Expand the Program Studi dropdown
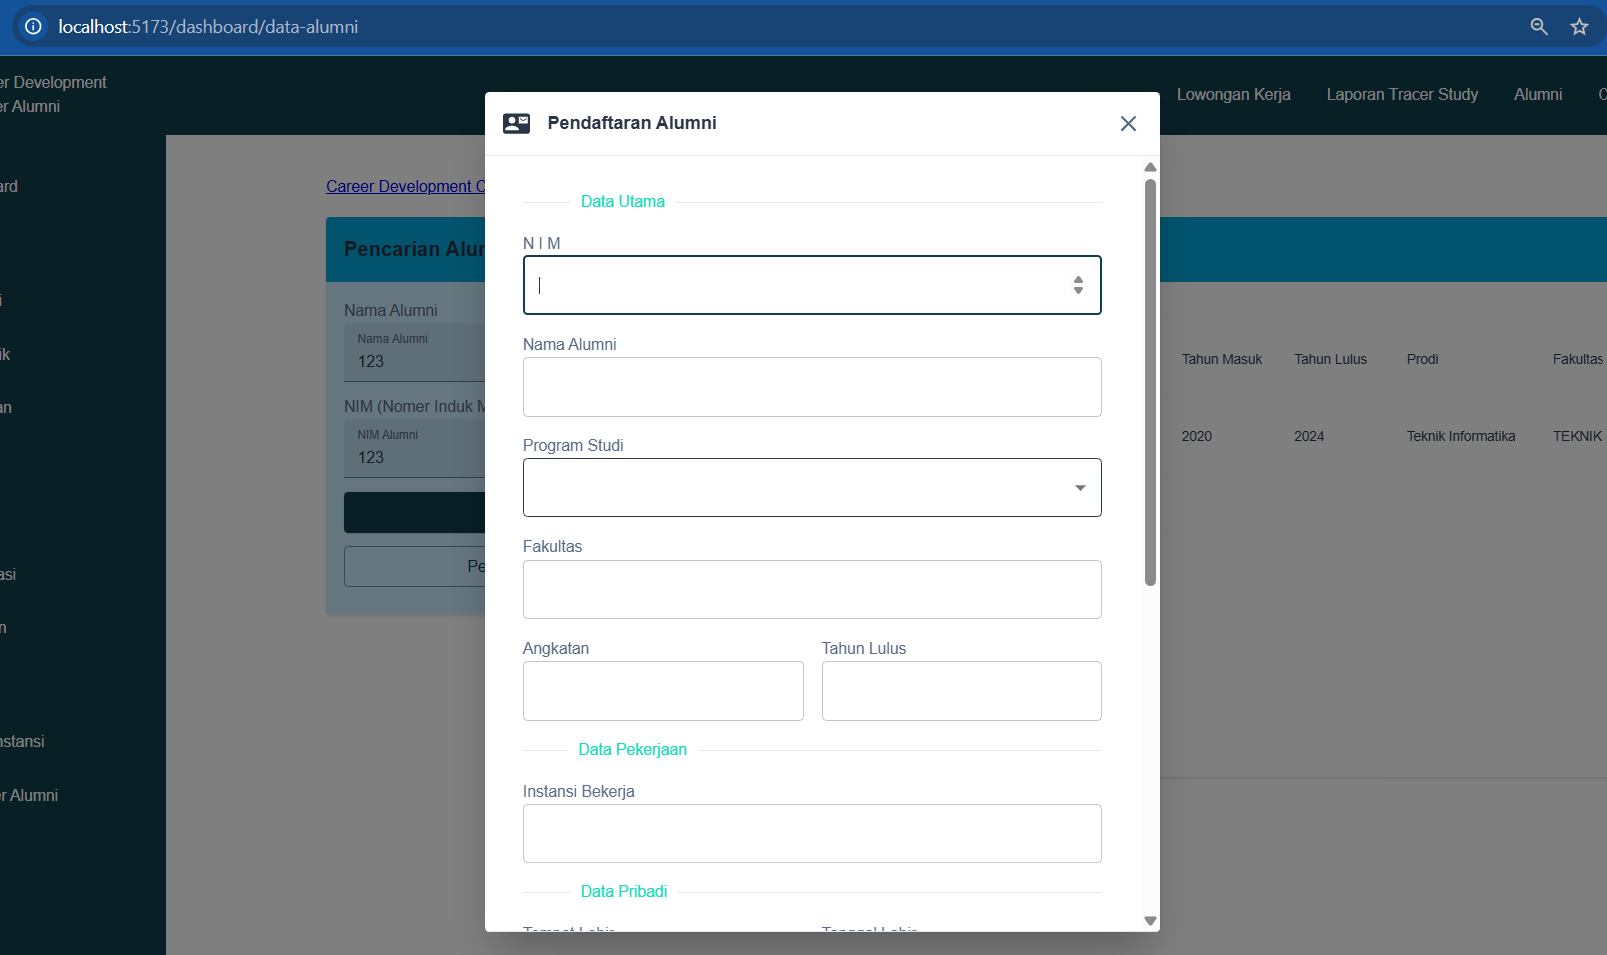The width and height of the screenshot is (1607, 955). point(1079,488)
